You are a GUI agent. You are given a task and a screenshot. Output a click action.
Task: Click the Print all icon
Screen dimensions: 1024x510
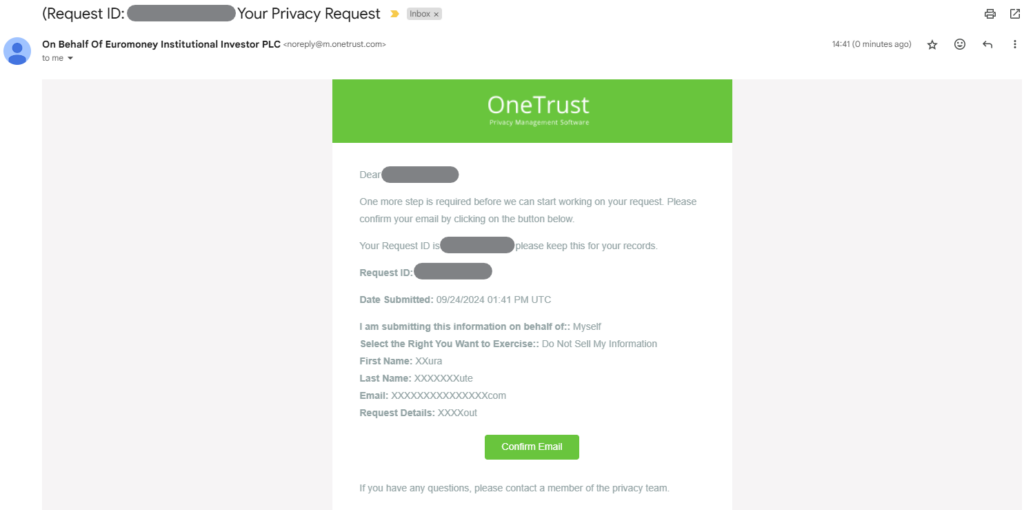coord(990,14)
